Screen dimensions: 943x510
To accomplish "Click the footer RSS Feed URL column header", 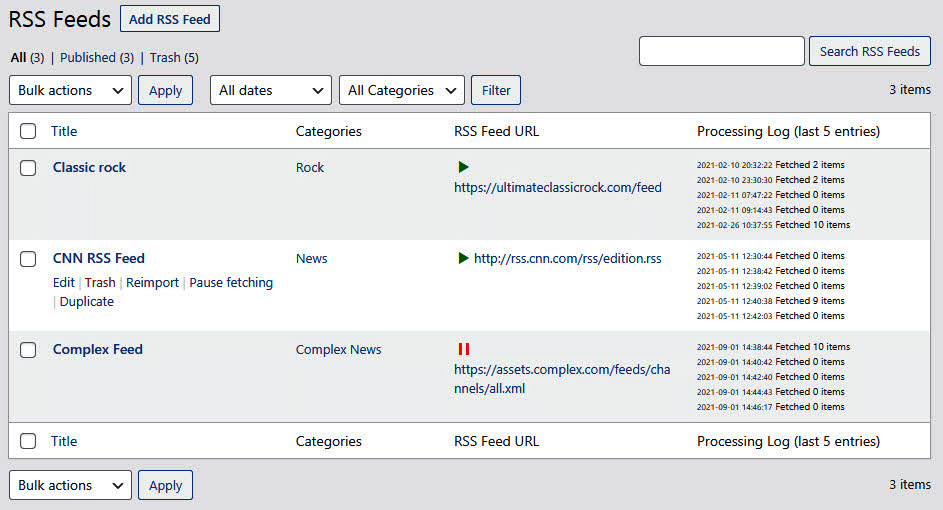I will pos(496,441).
